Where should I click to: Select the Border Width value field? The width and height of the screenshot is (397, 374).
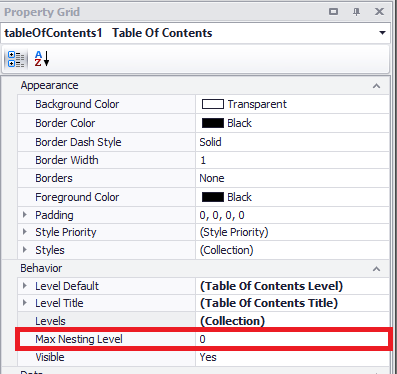[x=292, y=160]
